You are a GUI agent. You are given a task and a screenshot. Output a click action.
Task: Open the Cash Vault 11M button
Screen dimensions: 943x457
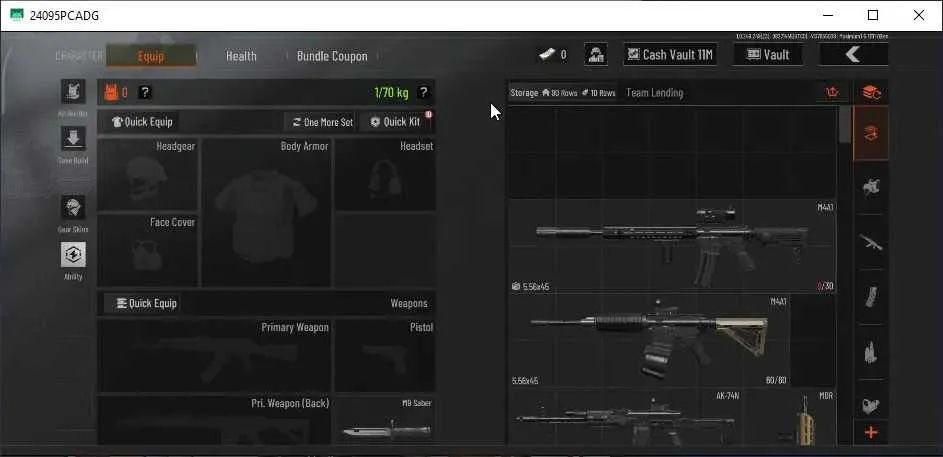point(671,55)
